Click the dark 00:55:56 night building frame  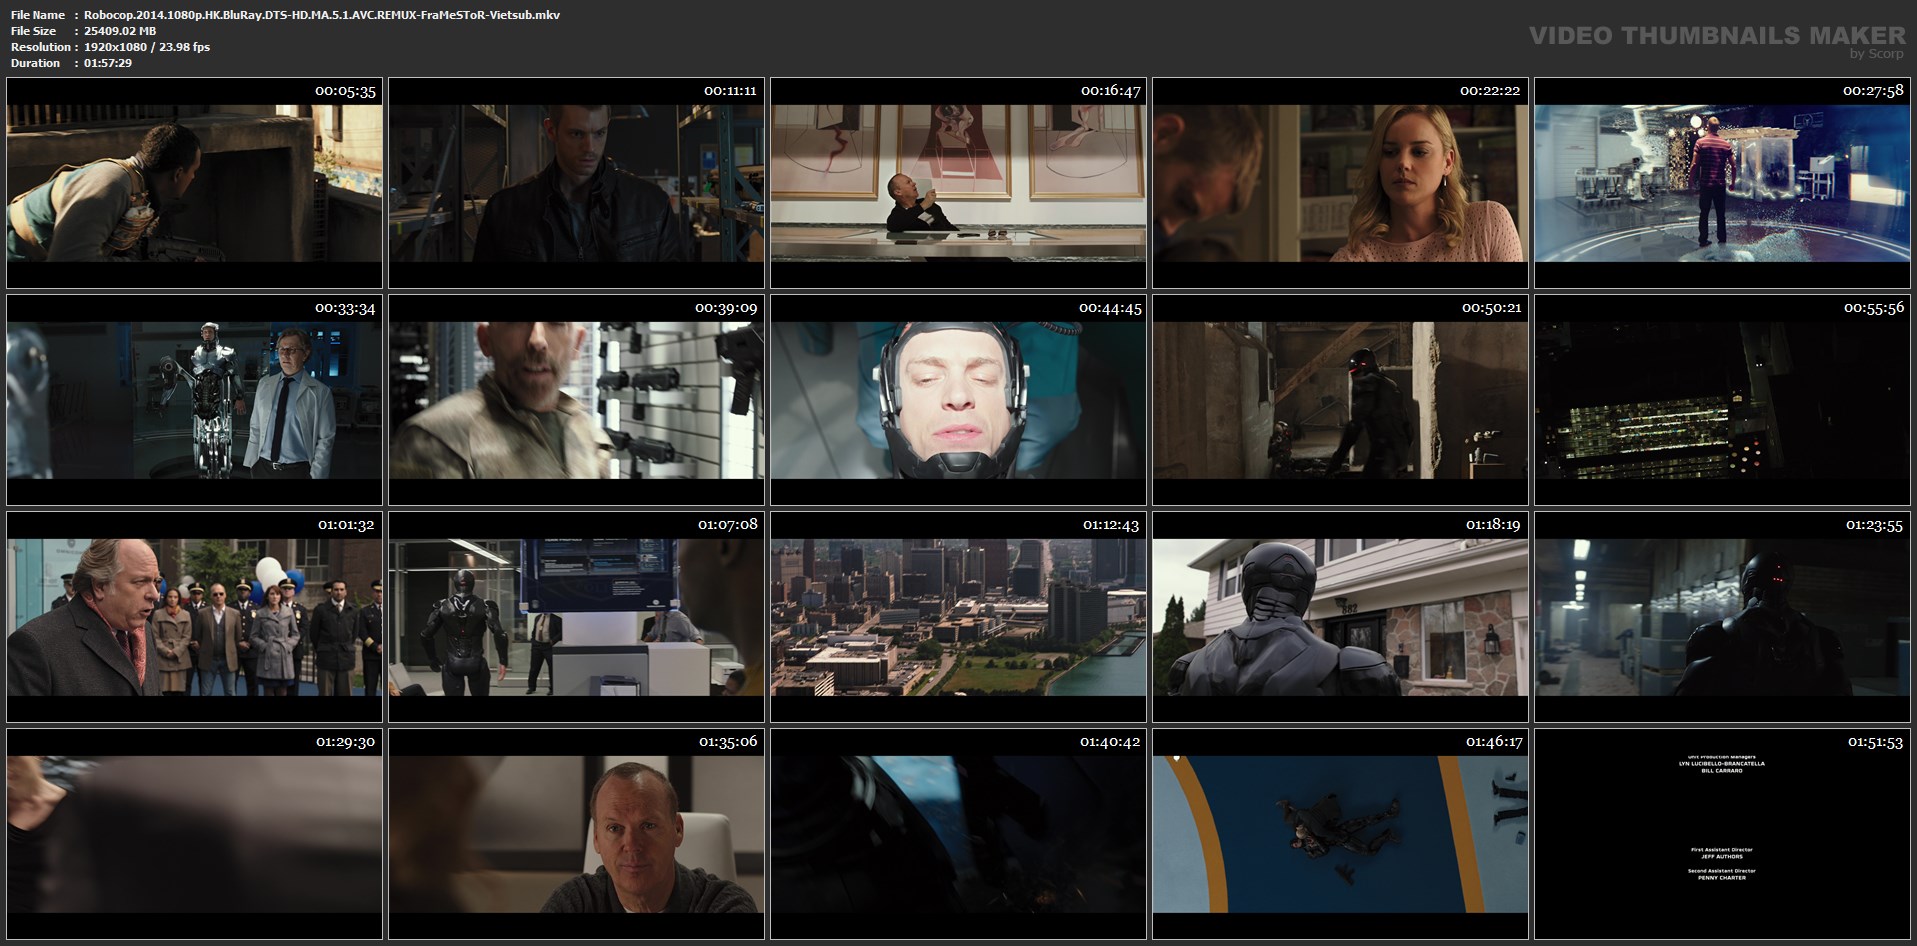1722,400
